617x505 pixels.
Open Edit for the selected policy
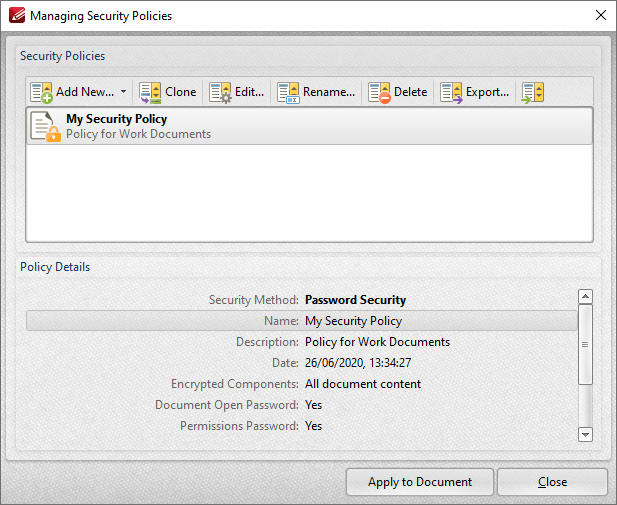click(236, 92)
